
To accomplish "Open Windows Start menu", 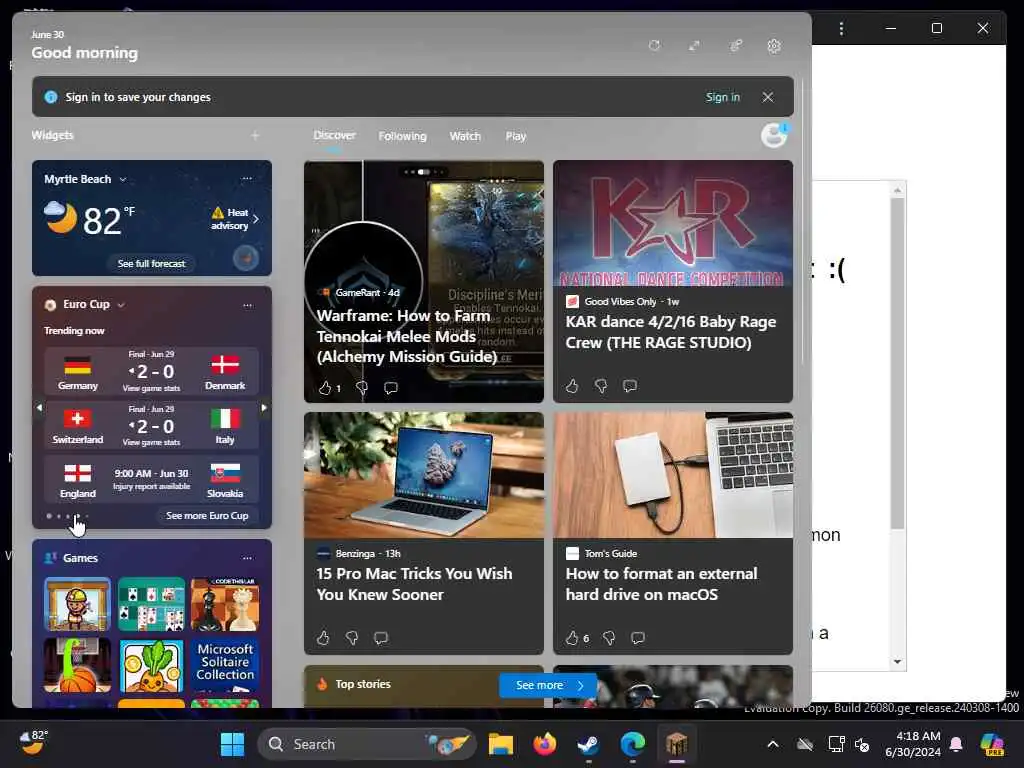I will pyautogui.click(x=232, y=744).
